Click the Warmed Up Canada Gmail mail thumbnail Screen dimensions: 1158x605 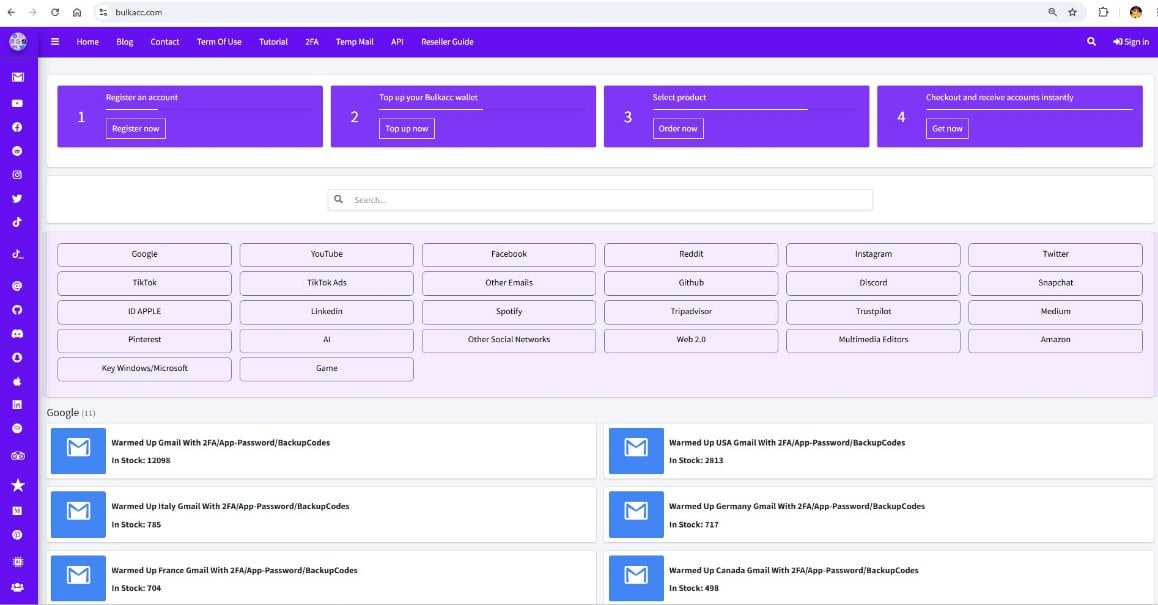tap(636, 578)
